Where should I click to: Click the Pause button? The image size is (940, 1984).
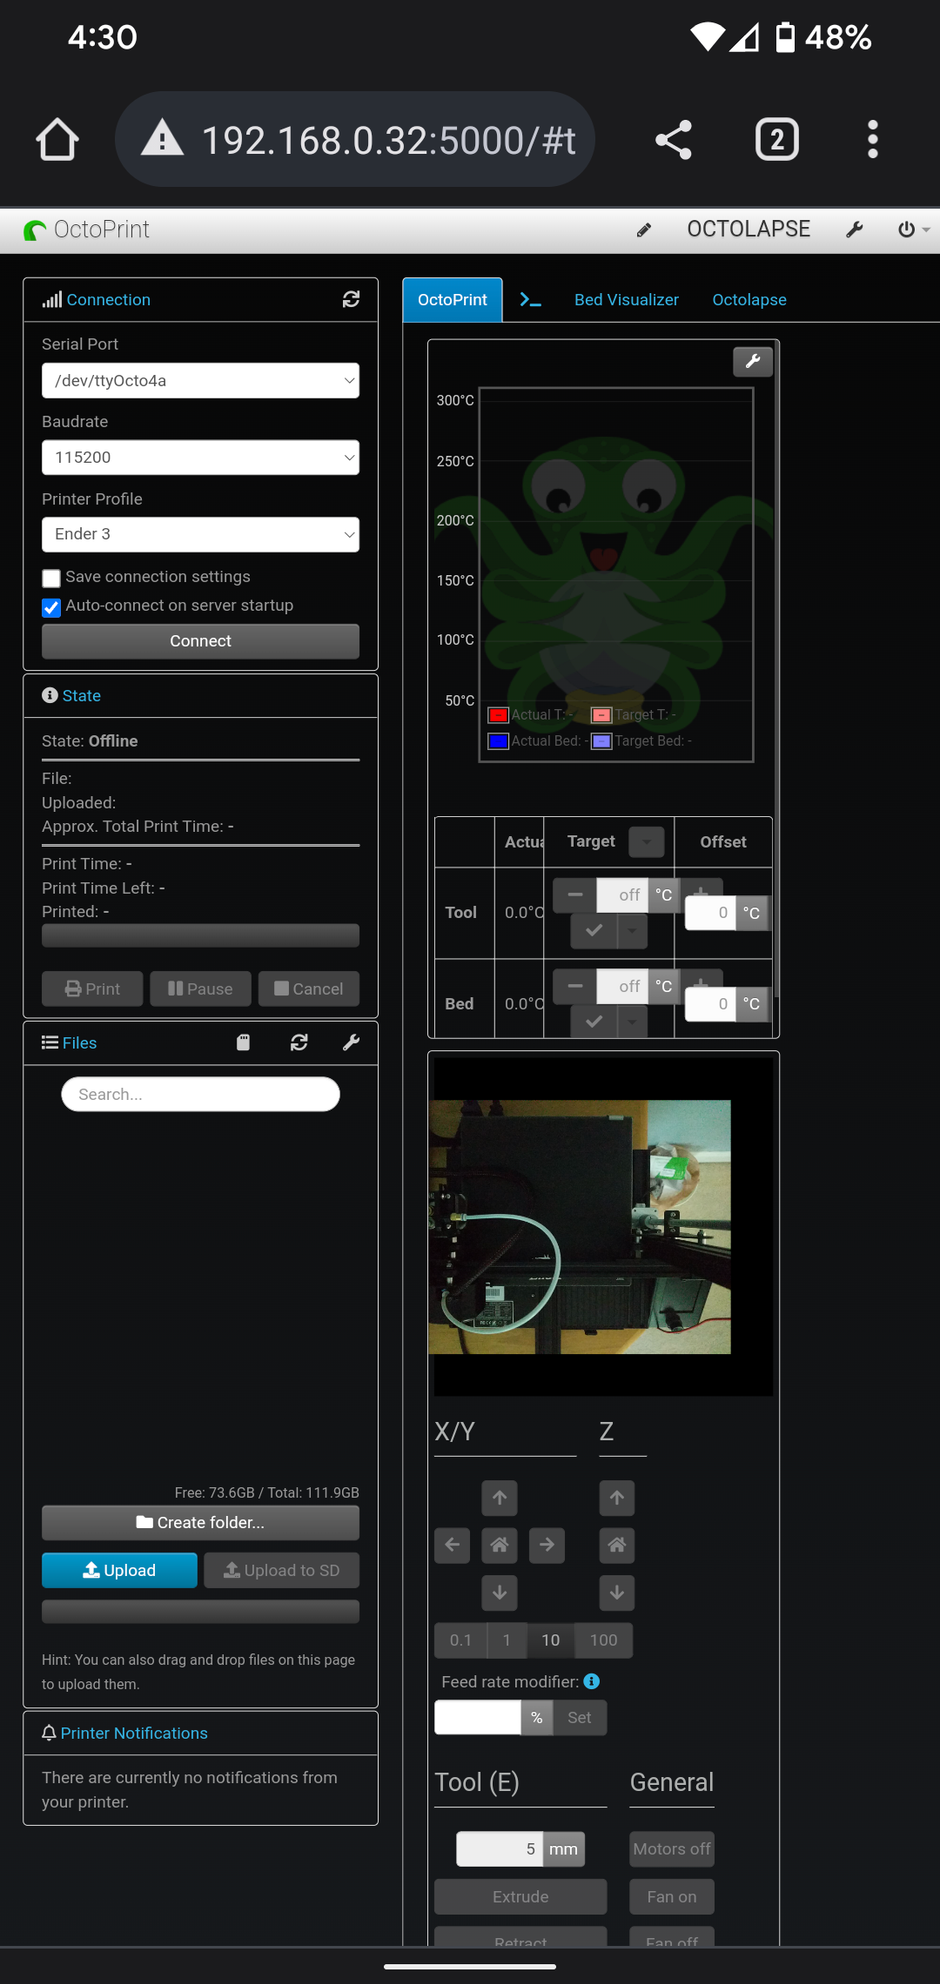pos(200,989)
